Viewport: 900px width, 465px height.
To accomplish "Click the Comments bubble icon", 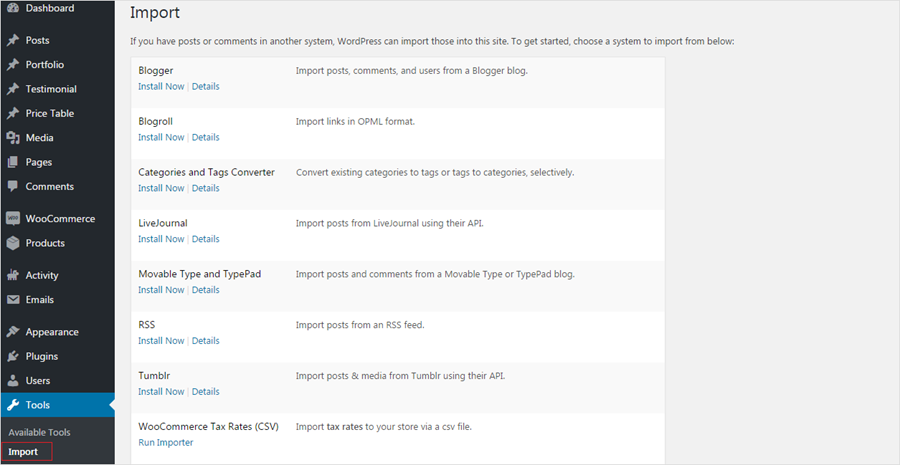I will click(x=12, y=187).
